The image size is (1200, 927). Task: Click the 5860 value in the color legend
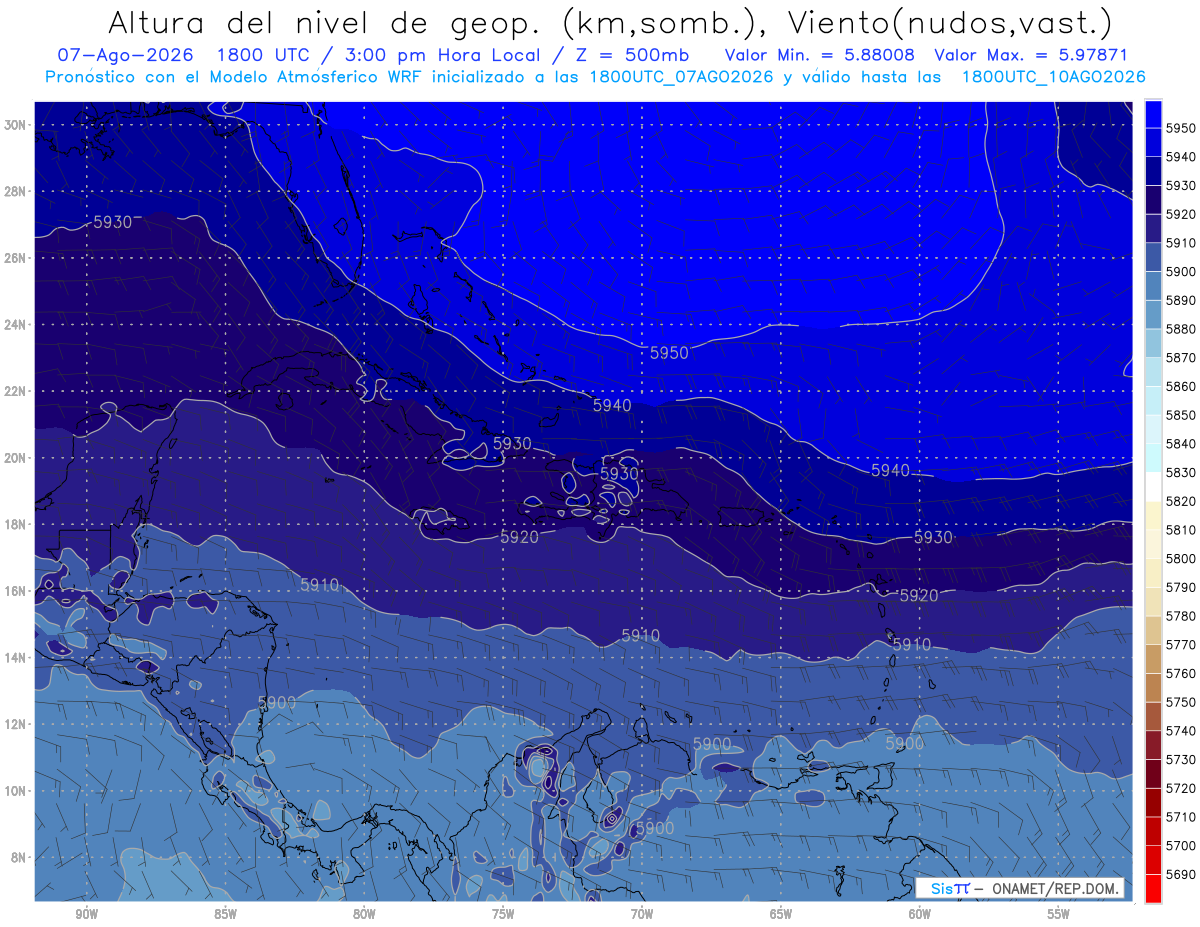(x=1180, y=386)
